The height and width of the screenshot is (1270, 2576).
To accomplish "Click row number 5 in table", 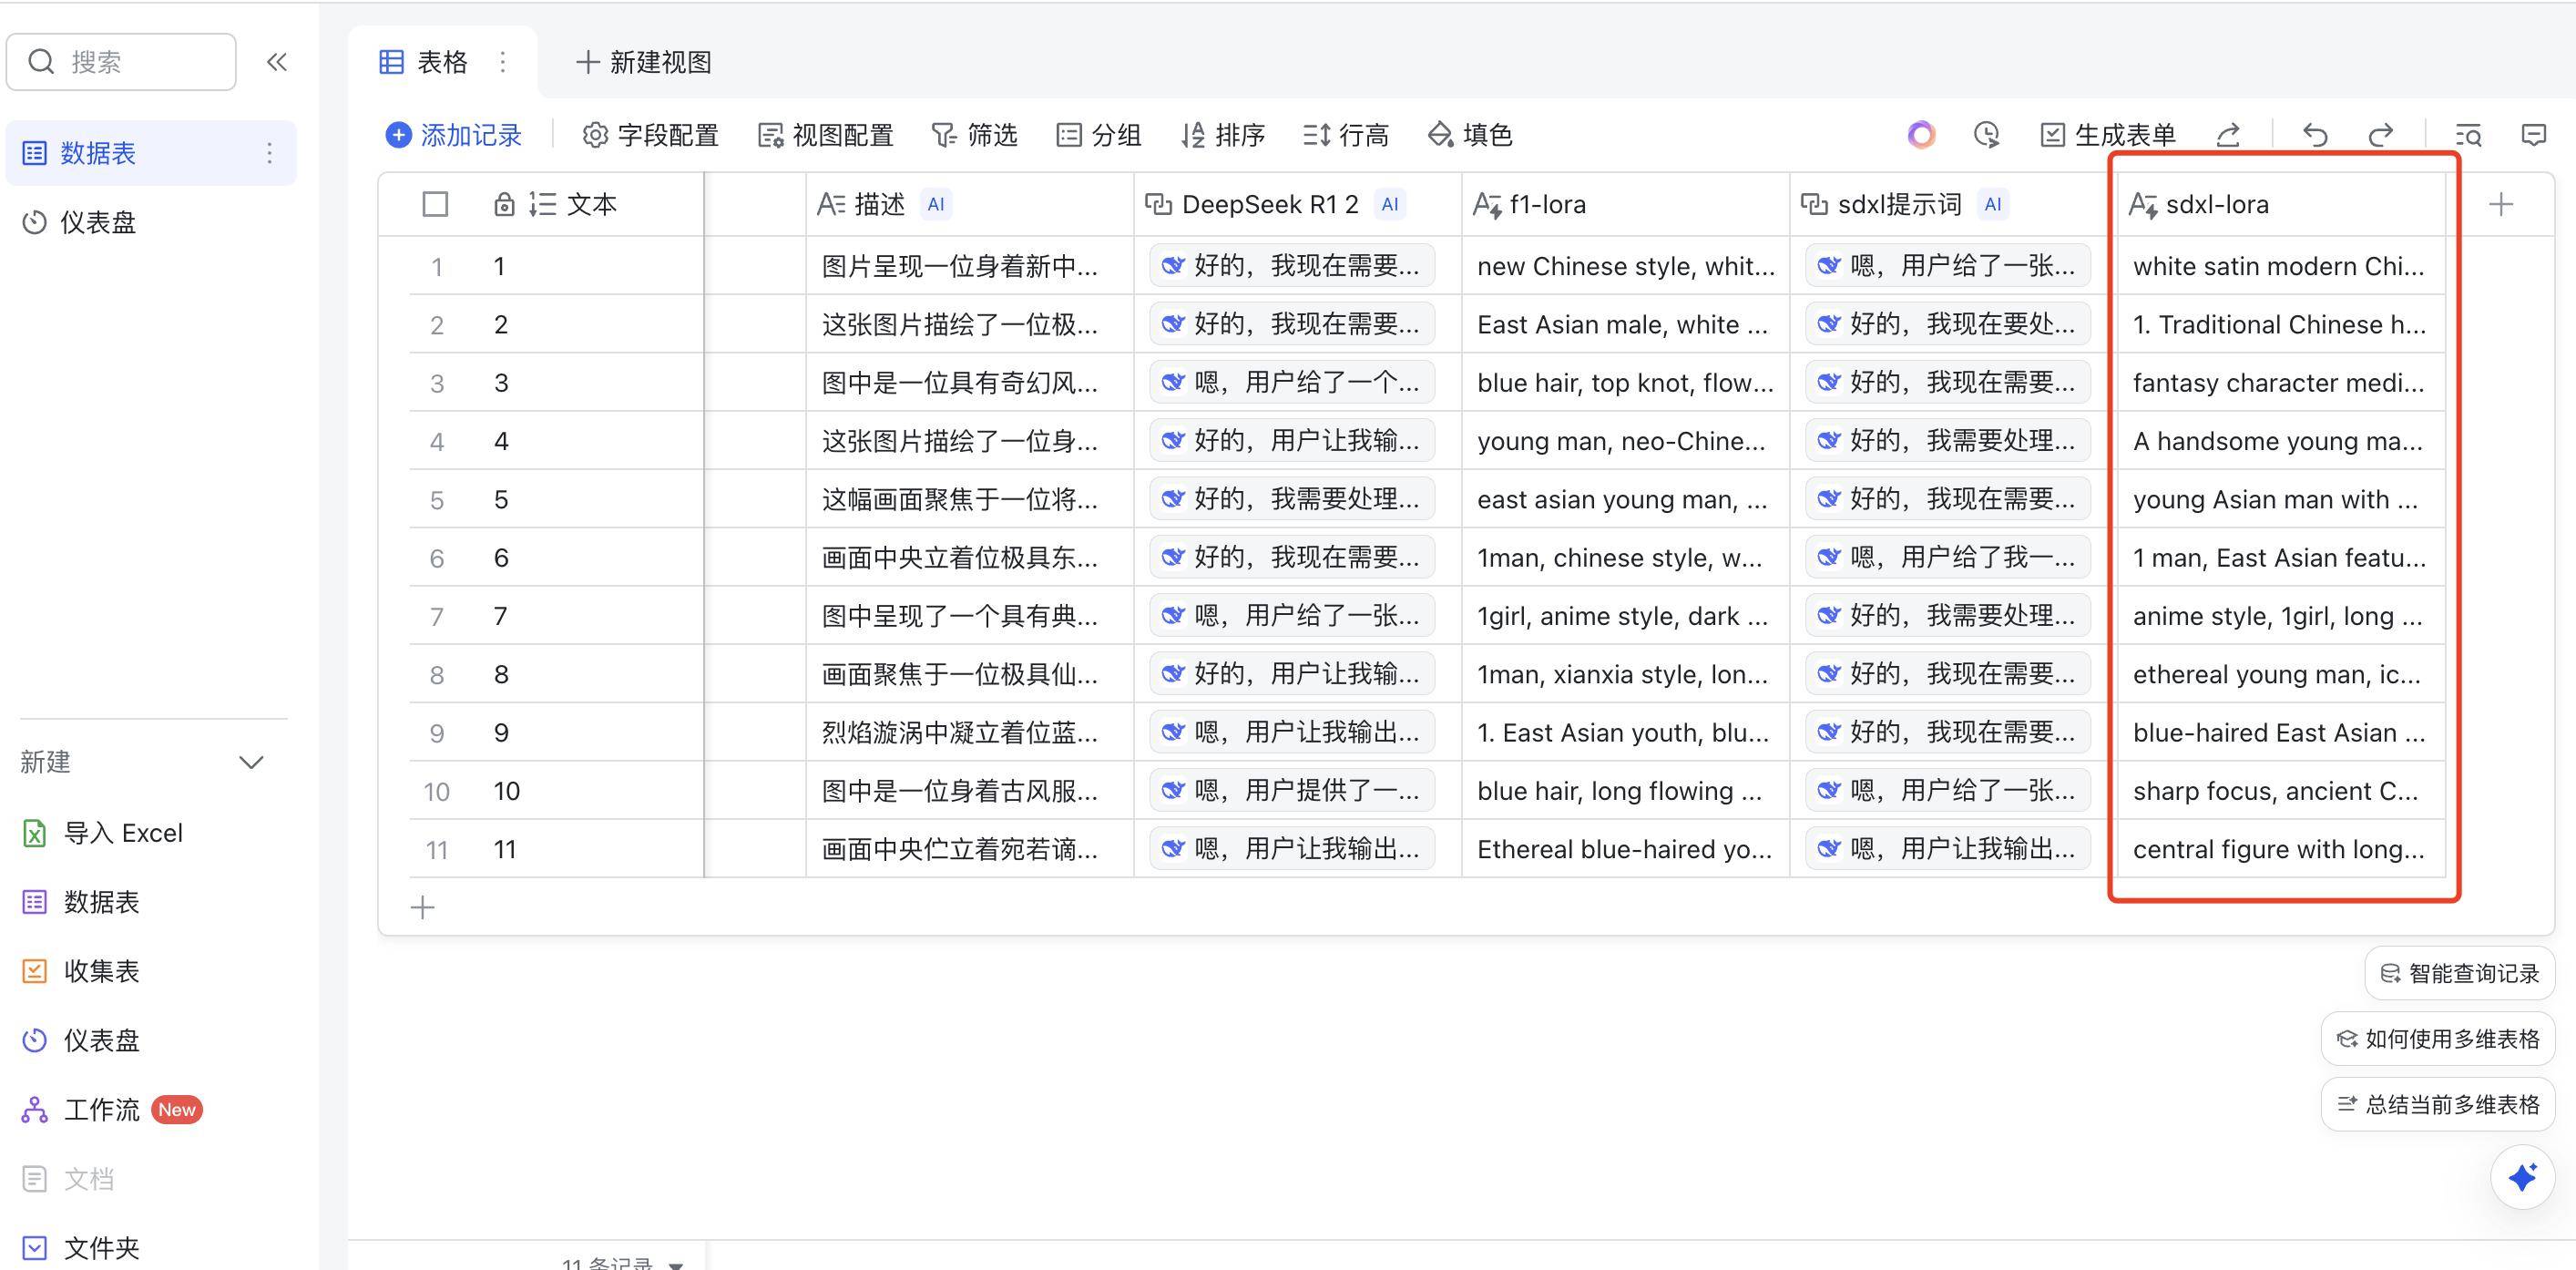I will (x=437, y=500).
